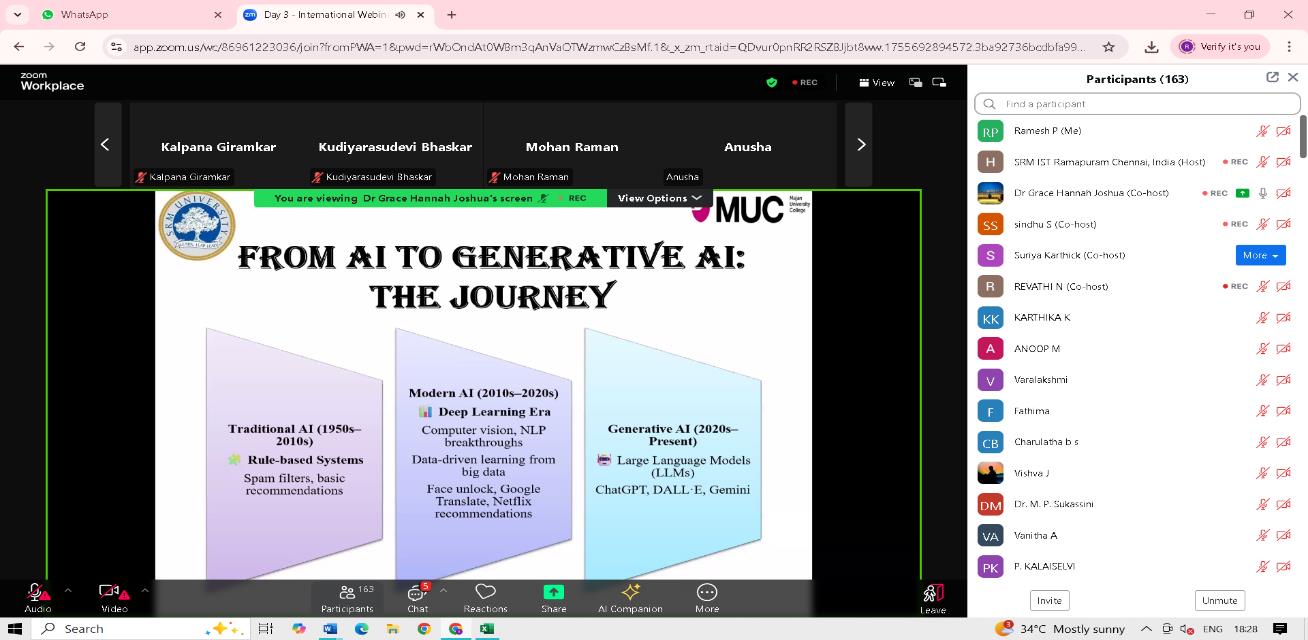Click participants list scrollbar thumb
1308x640 pixels.
point(1302,138)
